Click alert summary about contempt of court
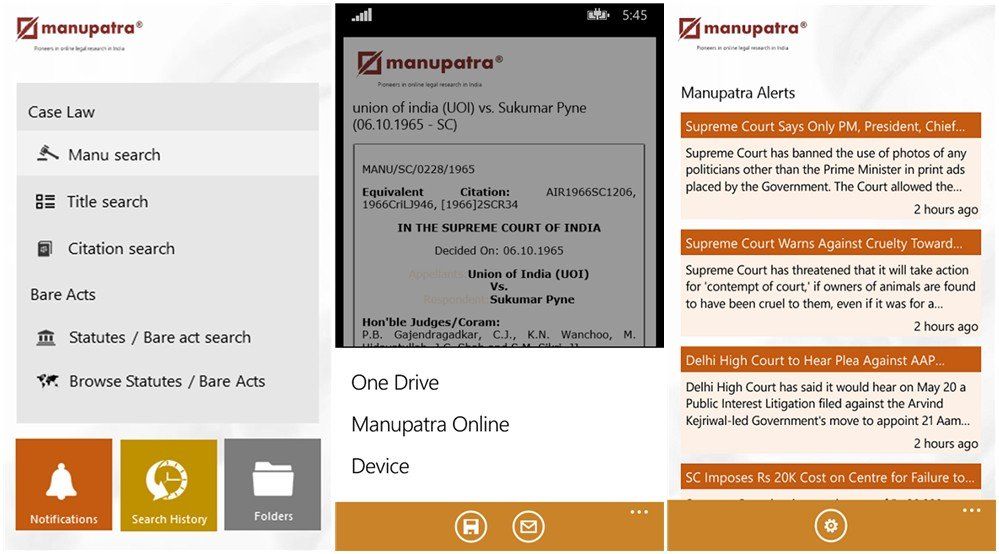 click(x=830, y=287)
